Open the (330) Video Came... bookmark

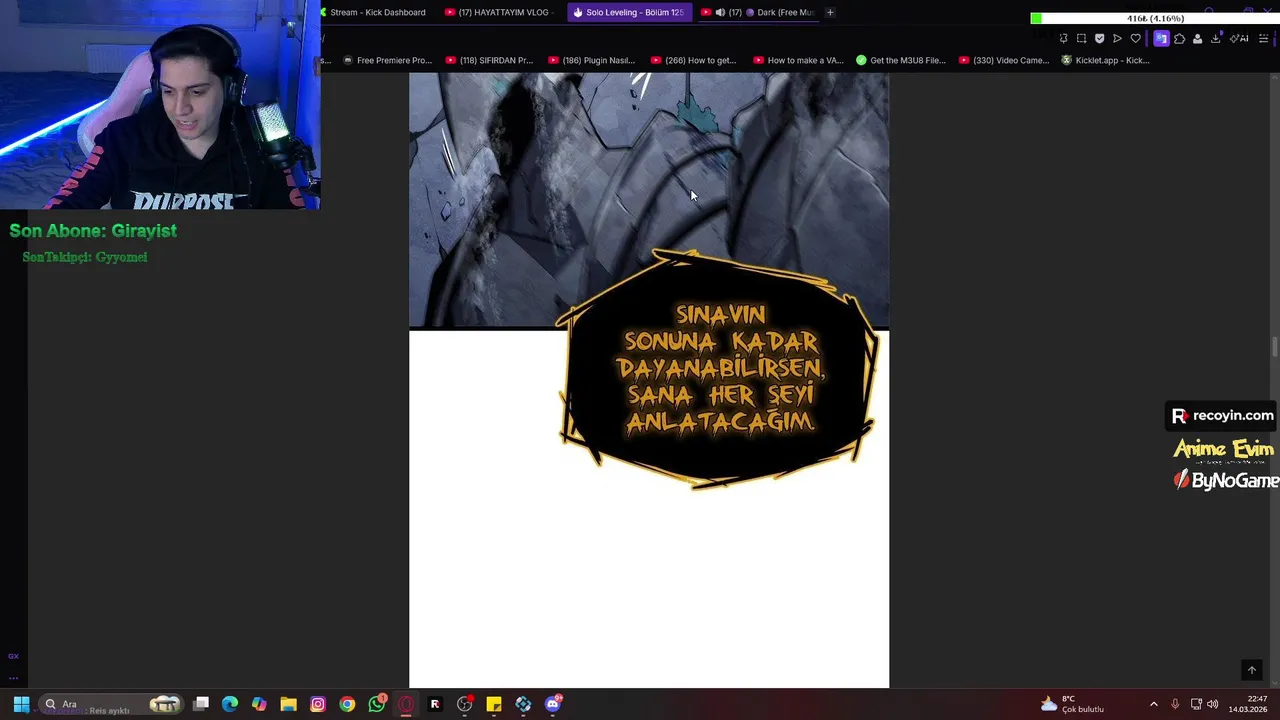[1003, 60]
